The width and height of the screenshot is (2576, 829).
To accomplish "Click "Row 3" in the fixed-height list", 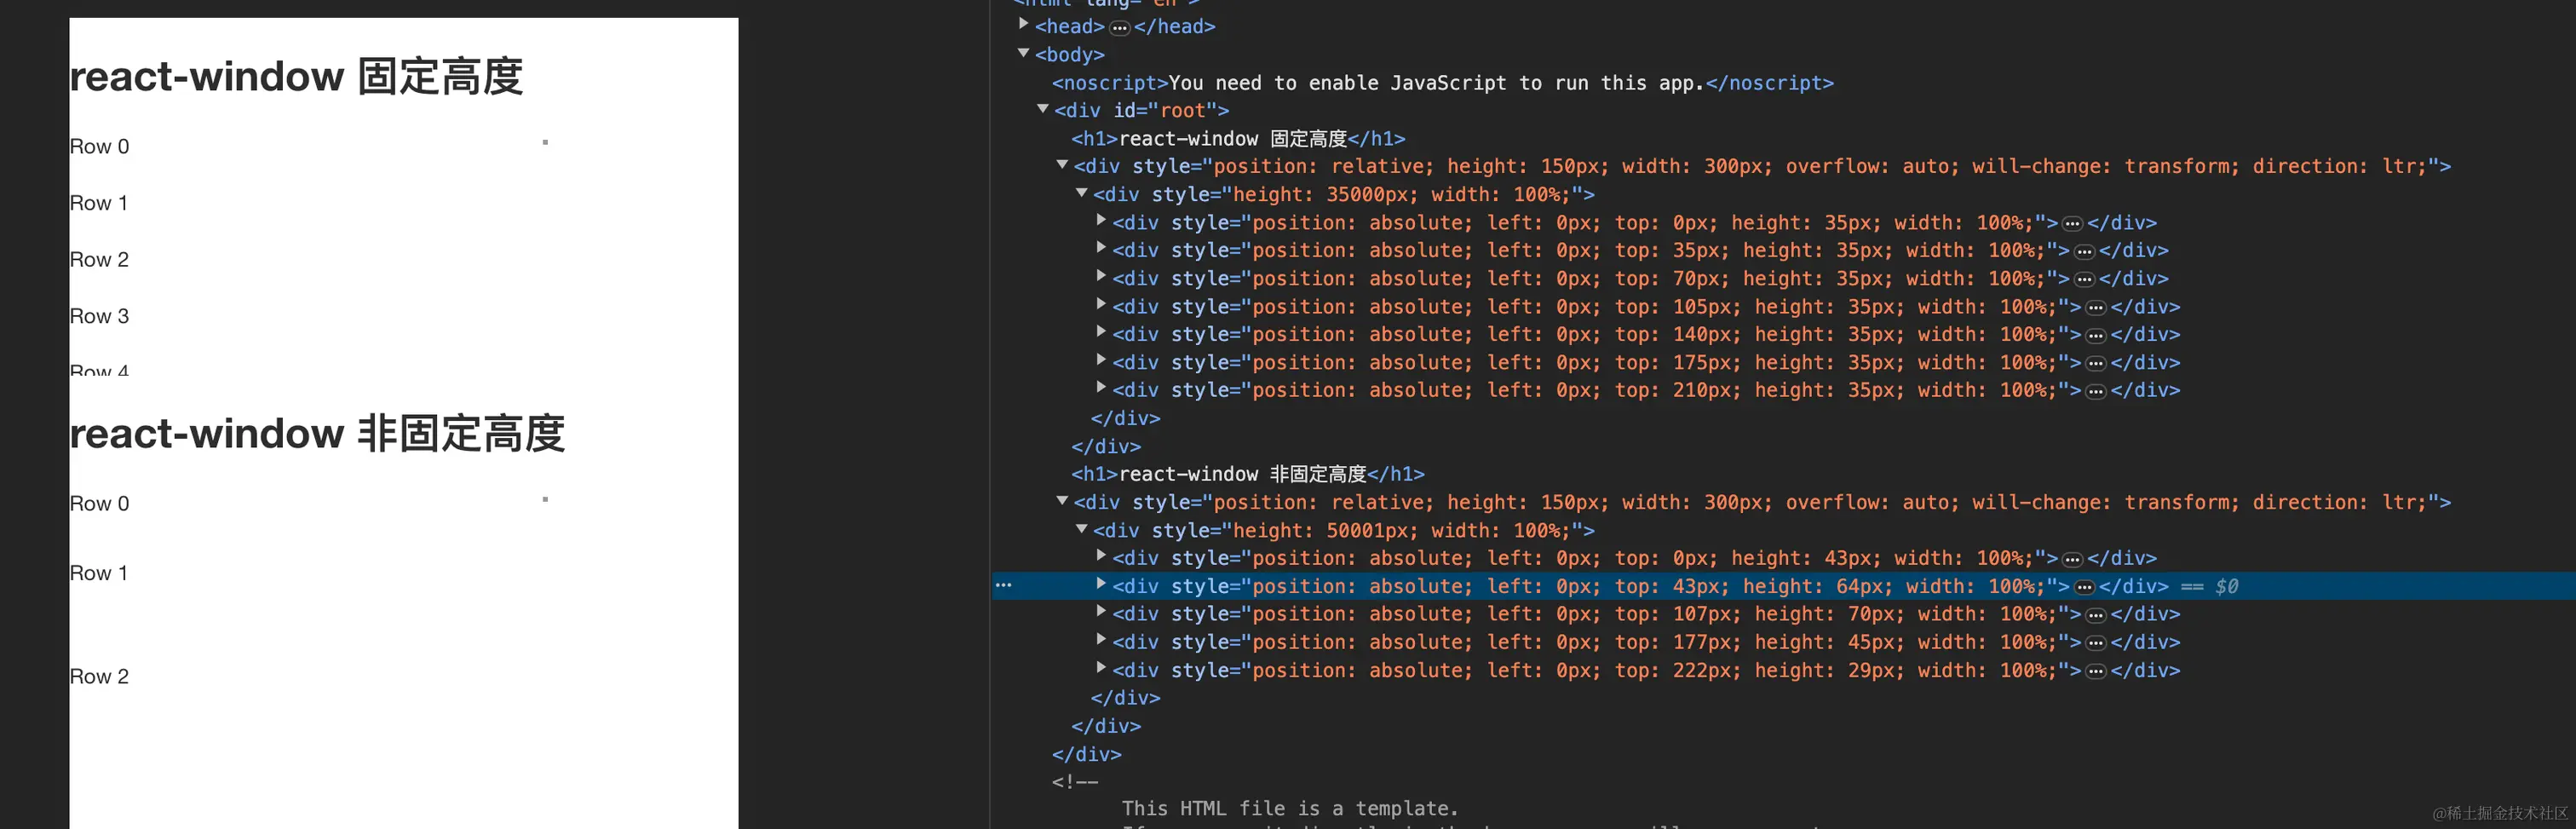I will [x=99, y=316].
